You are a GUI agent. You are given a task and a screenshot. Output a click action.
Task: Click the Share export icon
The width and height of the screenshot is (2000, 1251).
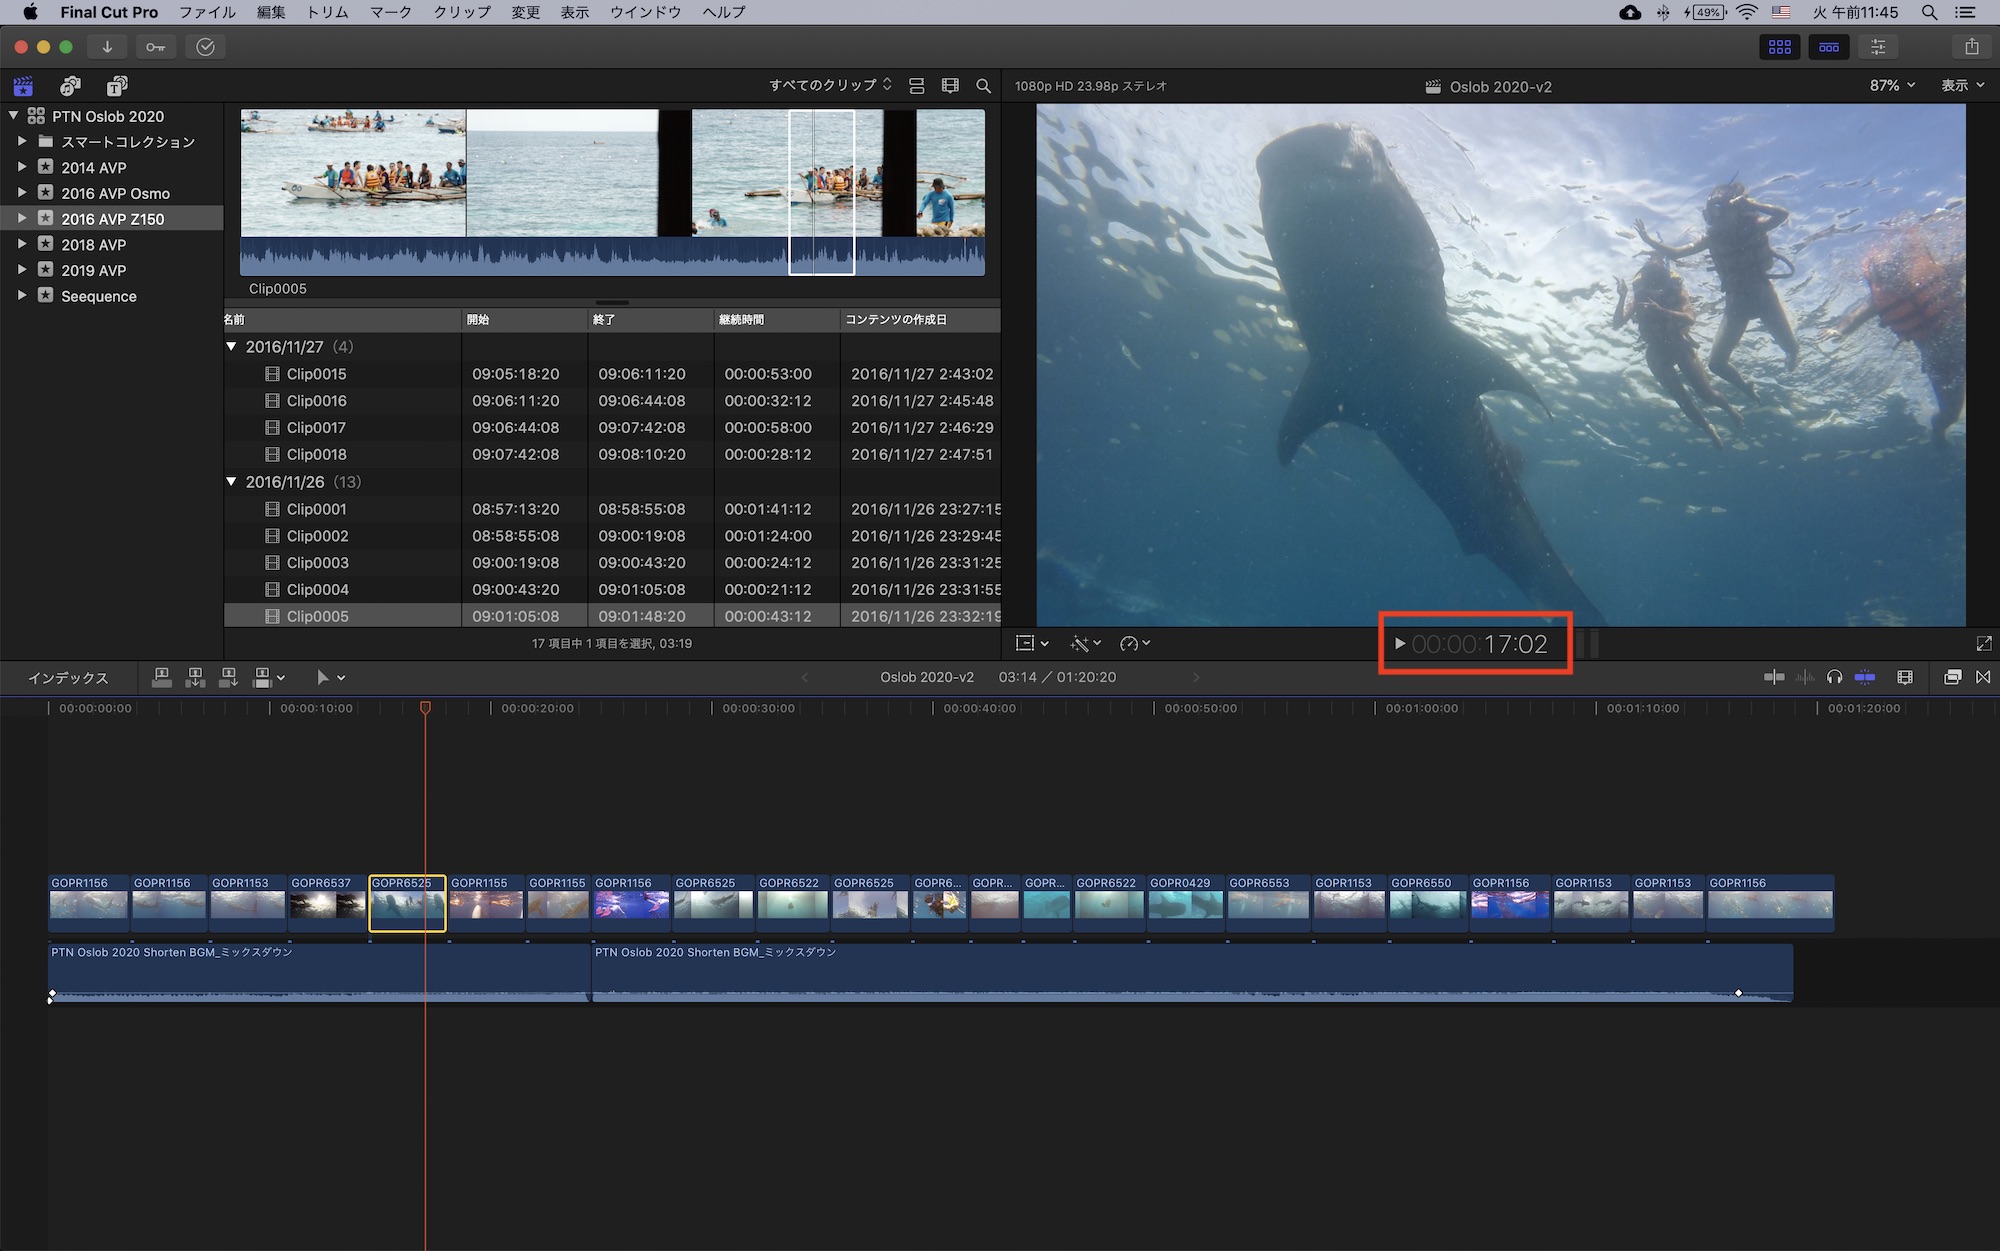[1971, 47]
